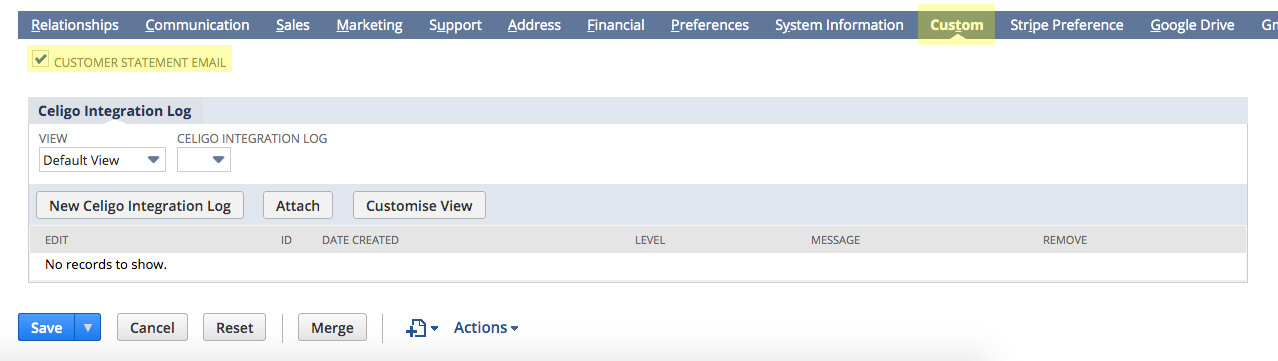Screen dimensions: 1278x361
Task: Click the Reset button
Action: tap(235, 327)
